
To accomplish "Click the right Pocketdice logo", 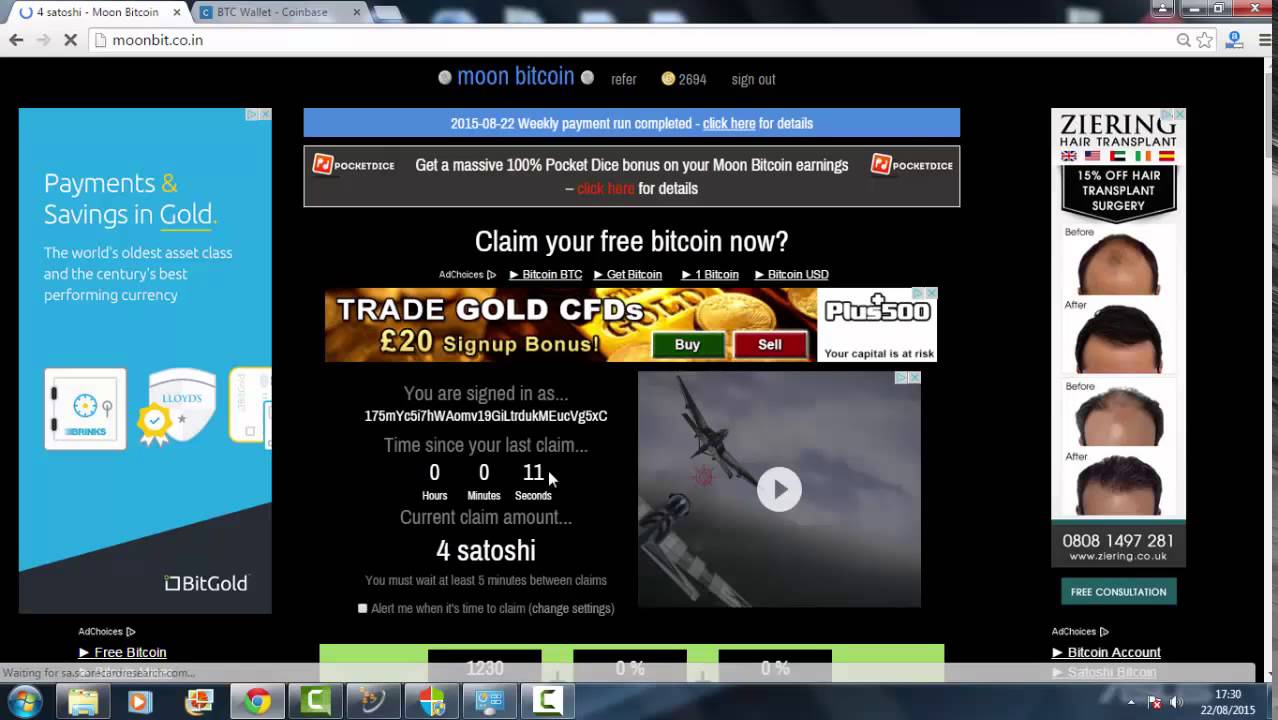I will pyautogui.click(x=911, y=165).
